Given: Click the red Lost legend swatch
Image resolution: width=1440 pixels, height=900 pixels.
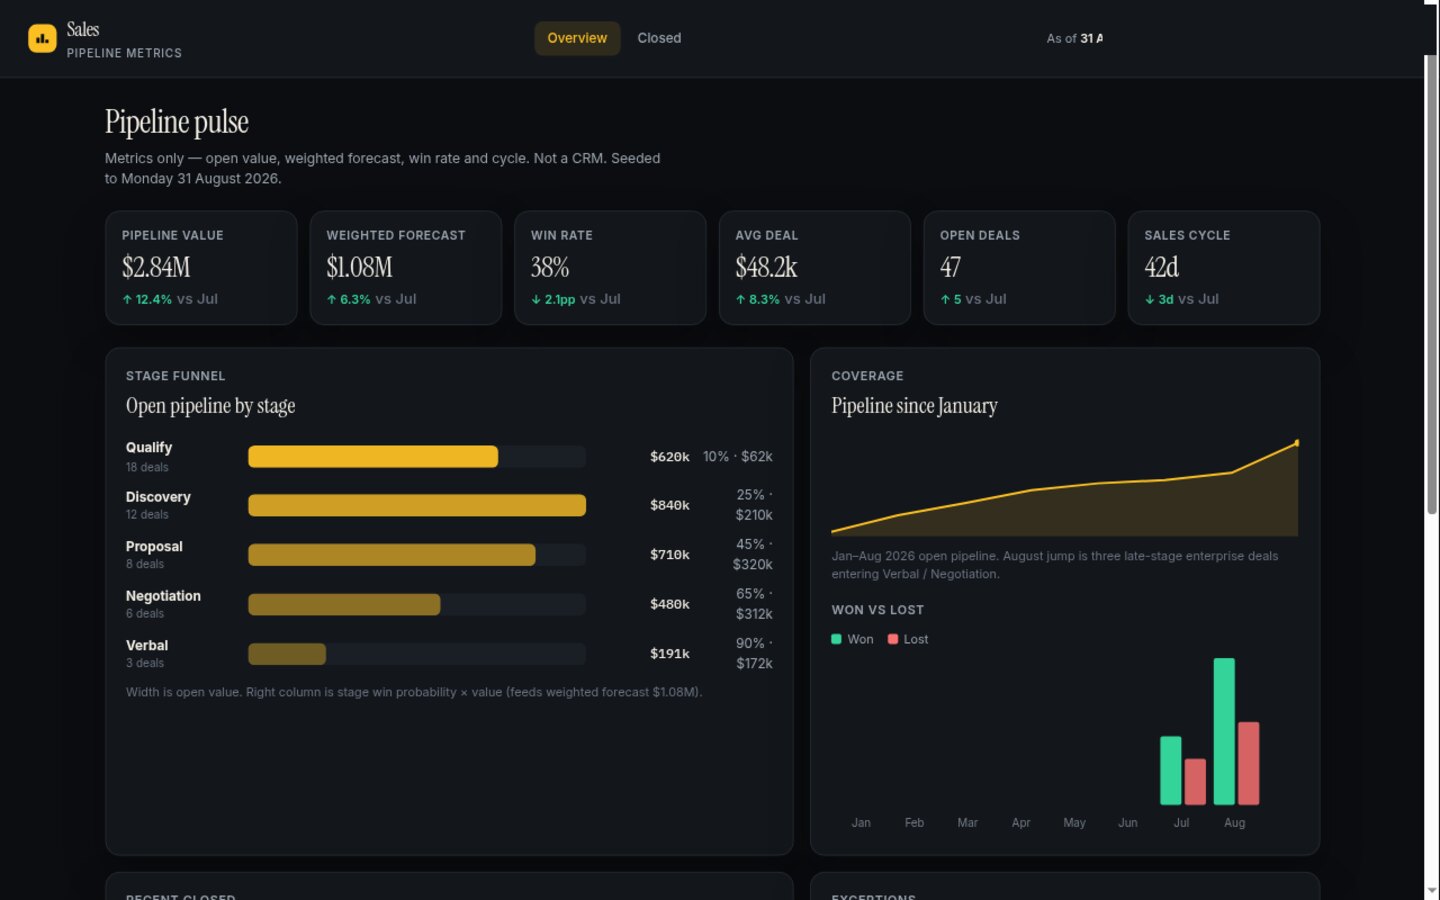Looking at the screenshot, I should (893, 639).
